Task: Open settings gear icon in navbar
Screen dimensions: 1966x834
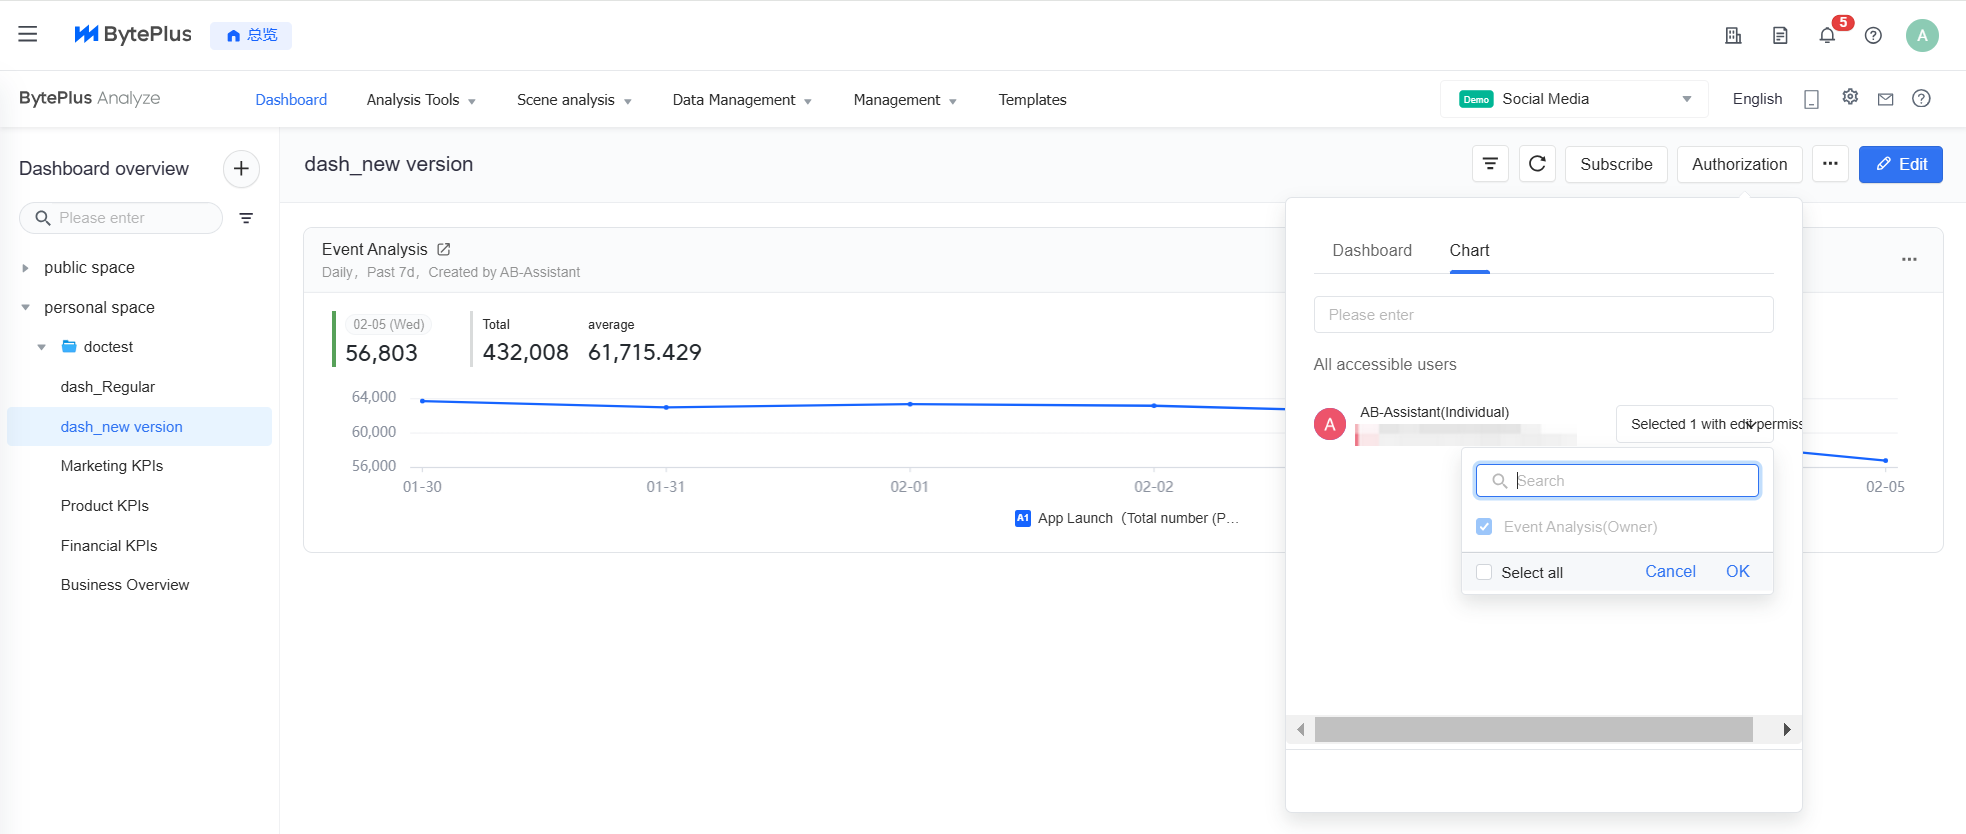Action: click(x=1850, y=98)
